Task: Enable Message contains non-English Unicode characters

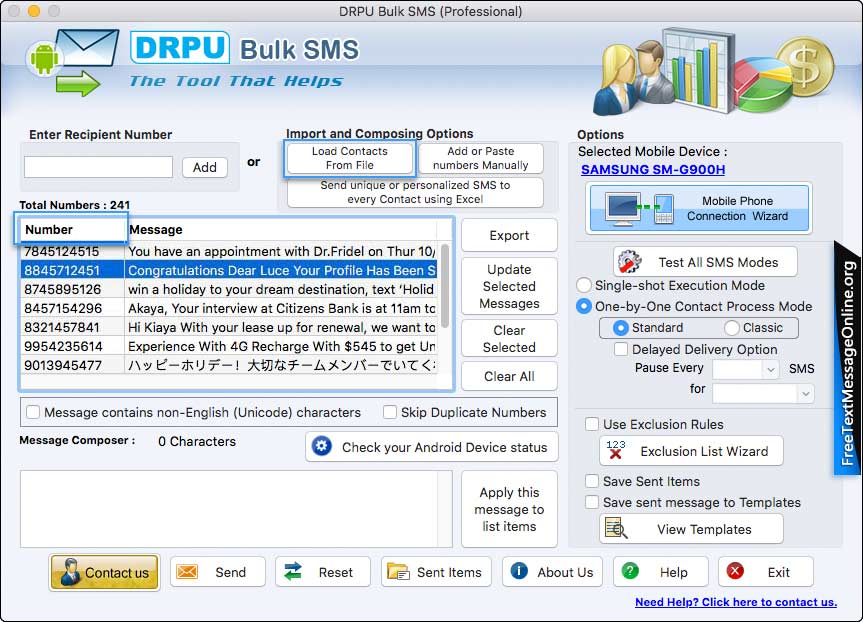Action: tap(33, 412)
